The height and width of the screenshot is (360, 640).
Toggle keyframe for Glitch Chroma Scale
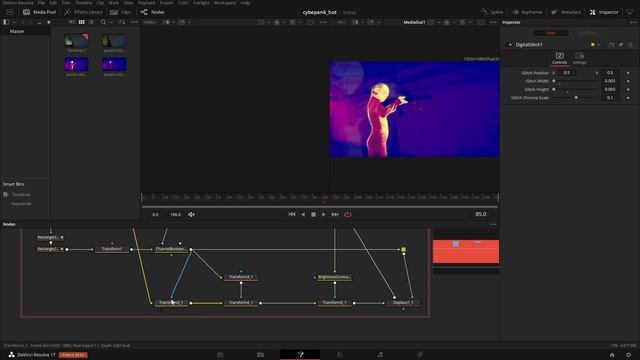(x=628, y=98)
